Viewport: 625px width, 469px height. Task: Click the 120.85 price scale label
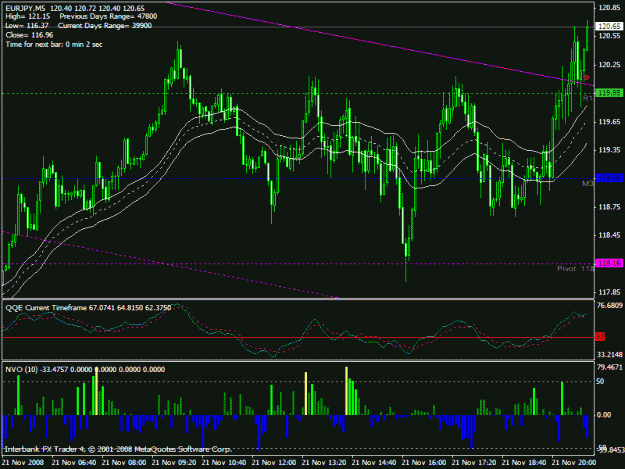(609, 8)
